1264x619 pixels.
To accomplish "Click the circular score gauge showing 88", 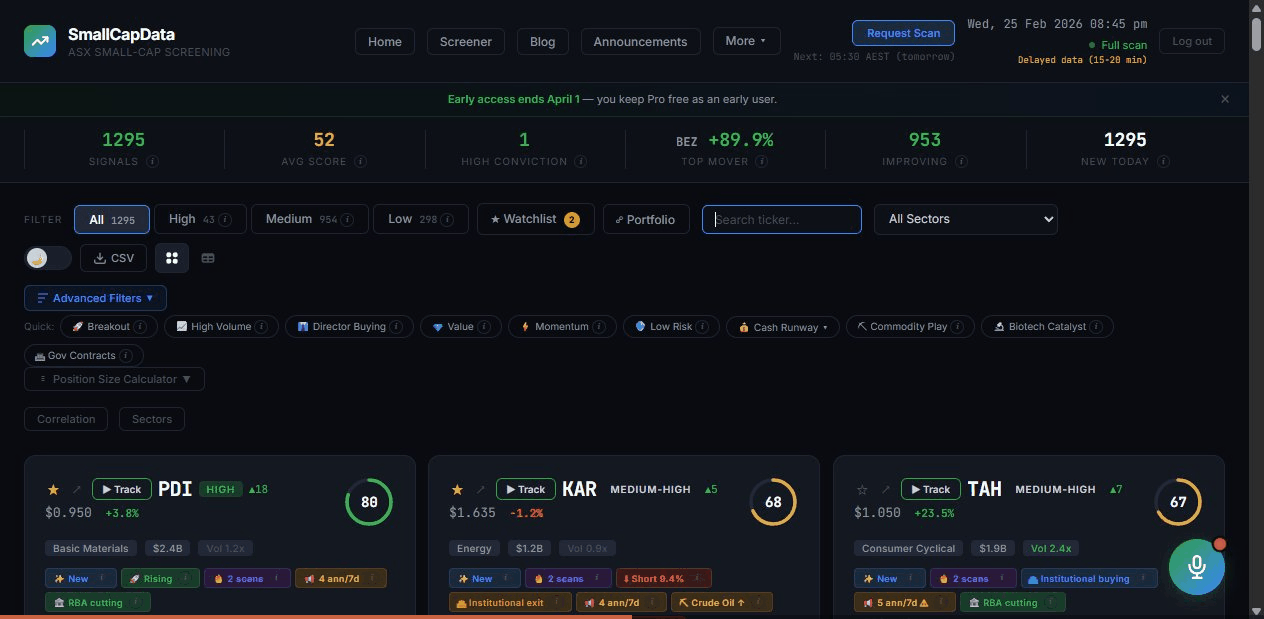I will (369, 501).
